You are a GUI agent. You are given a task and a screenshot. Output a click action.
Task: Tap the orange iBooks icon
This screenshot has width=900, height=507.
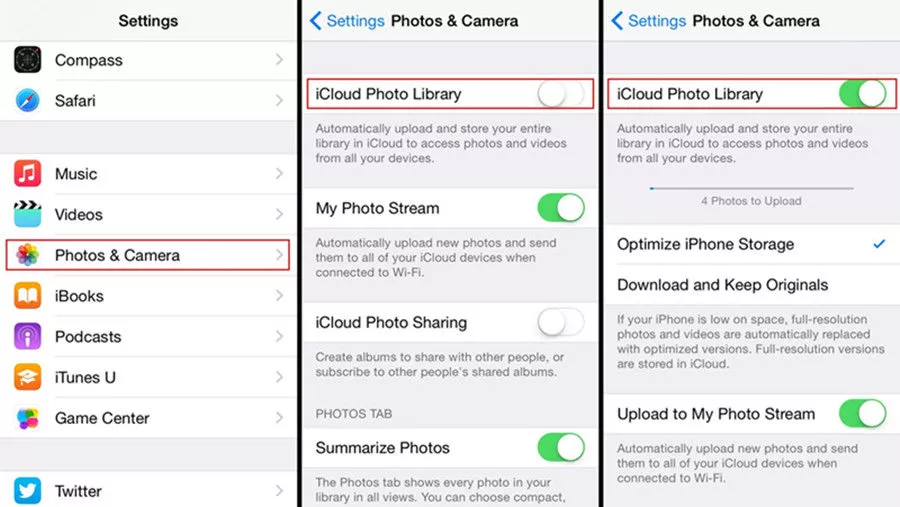(28, 296)
